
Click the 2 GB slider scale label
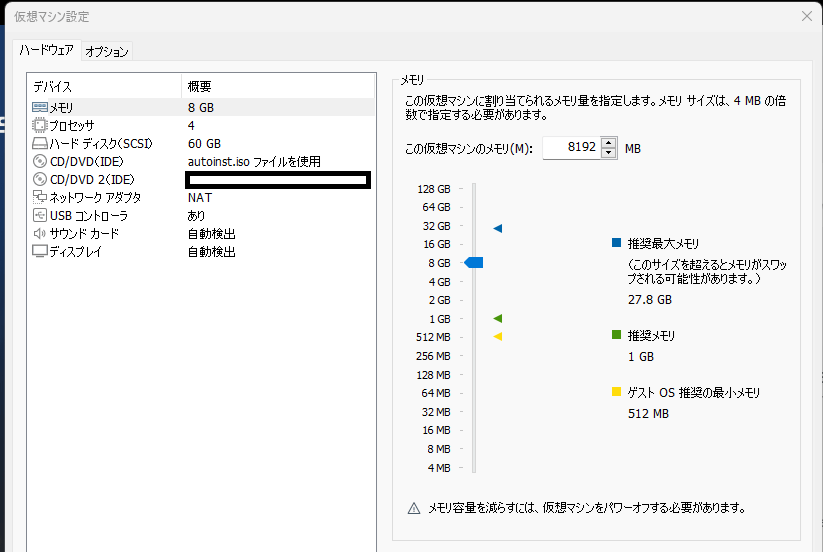(439, 300)
